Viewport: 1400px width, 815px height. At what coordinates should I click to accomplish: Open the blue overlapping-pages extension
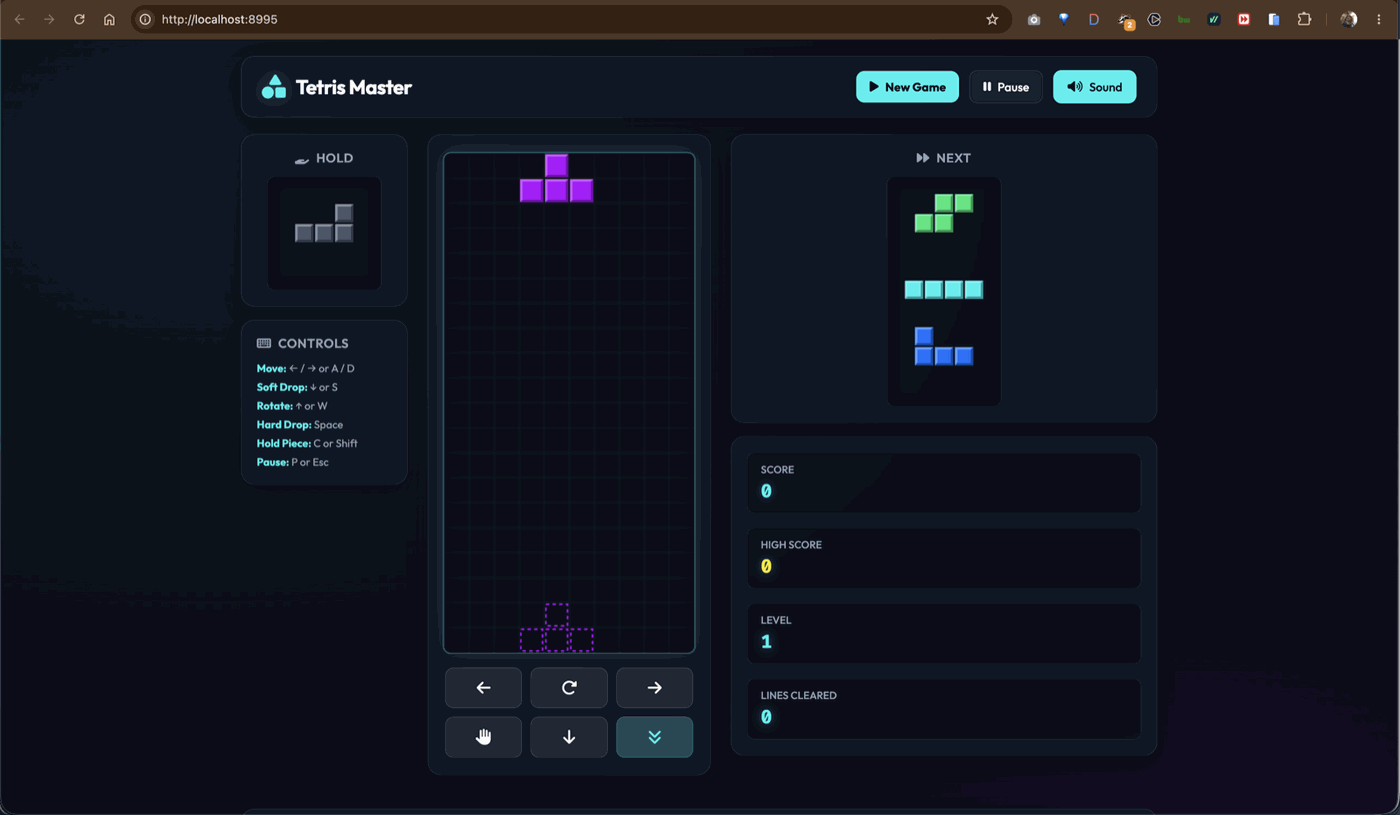pos(1274,19)
